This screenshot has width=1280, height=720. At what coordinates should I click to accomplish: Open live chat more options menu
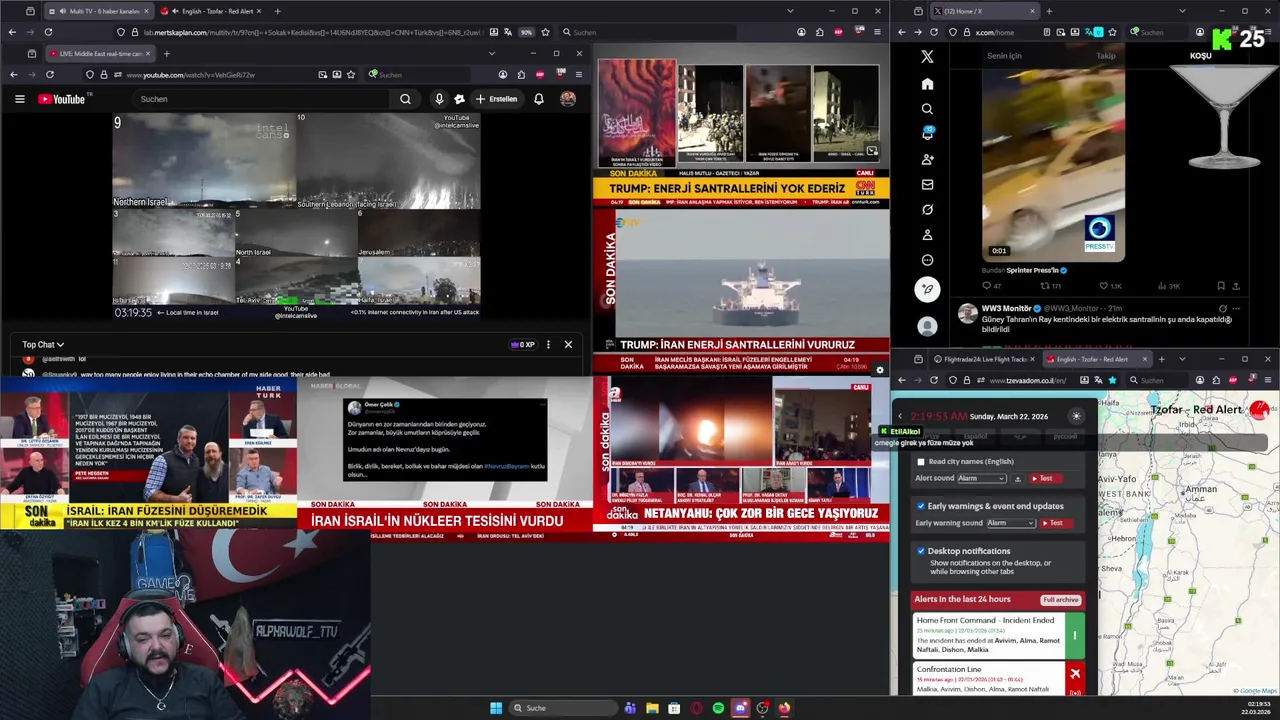tap(547, 345)
